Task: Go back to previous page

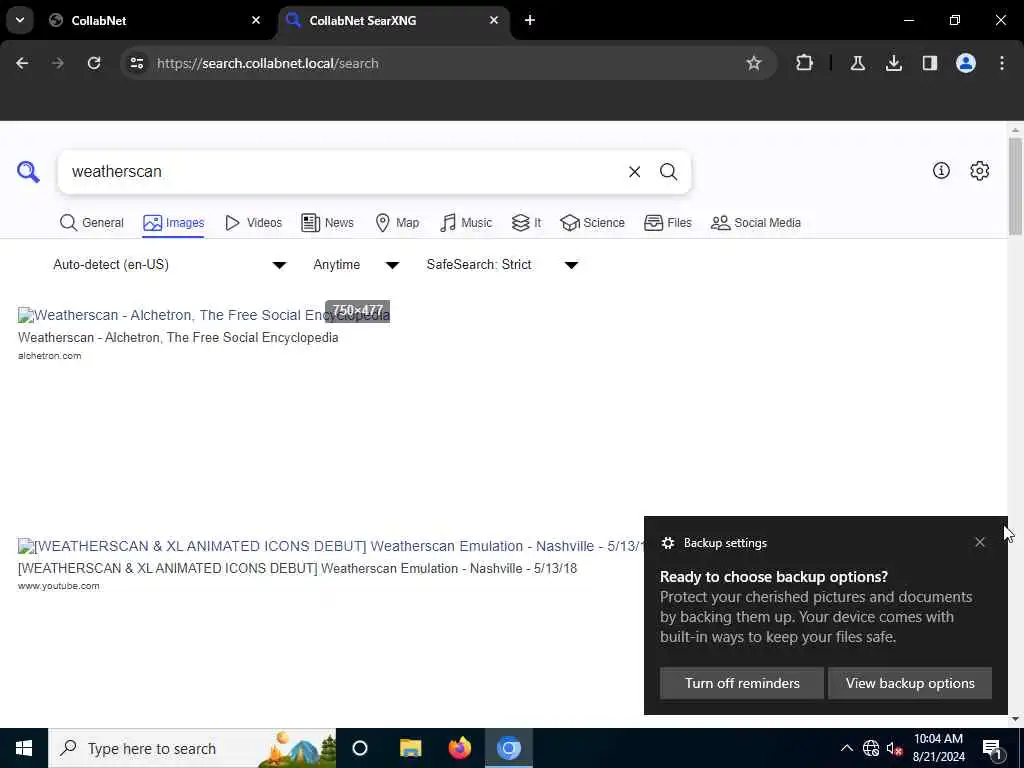Action: pyautogui.click(x=22, y=63)
